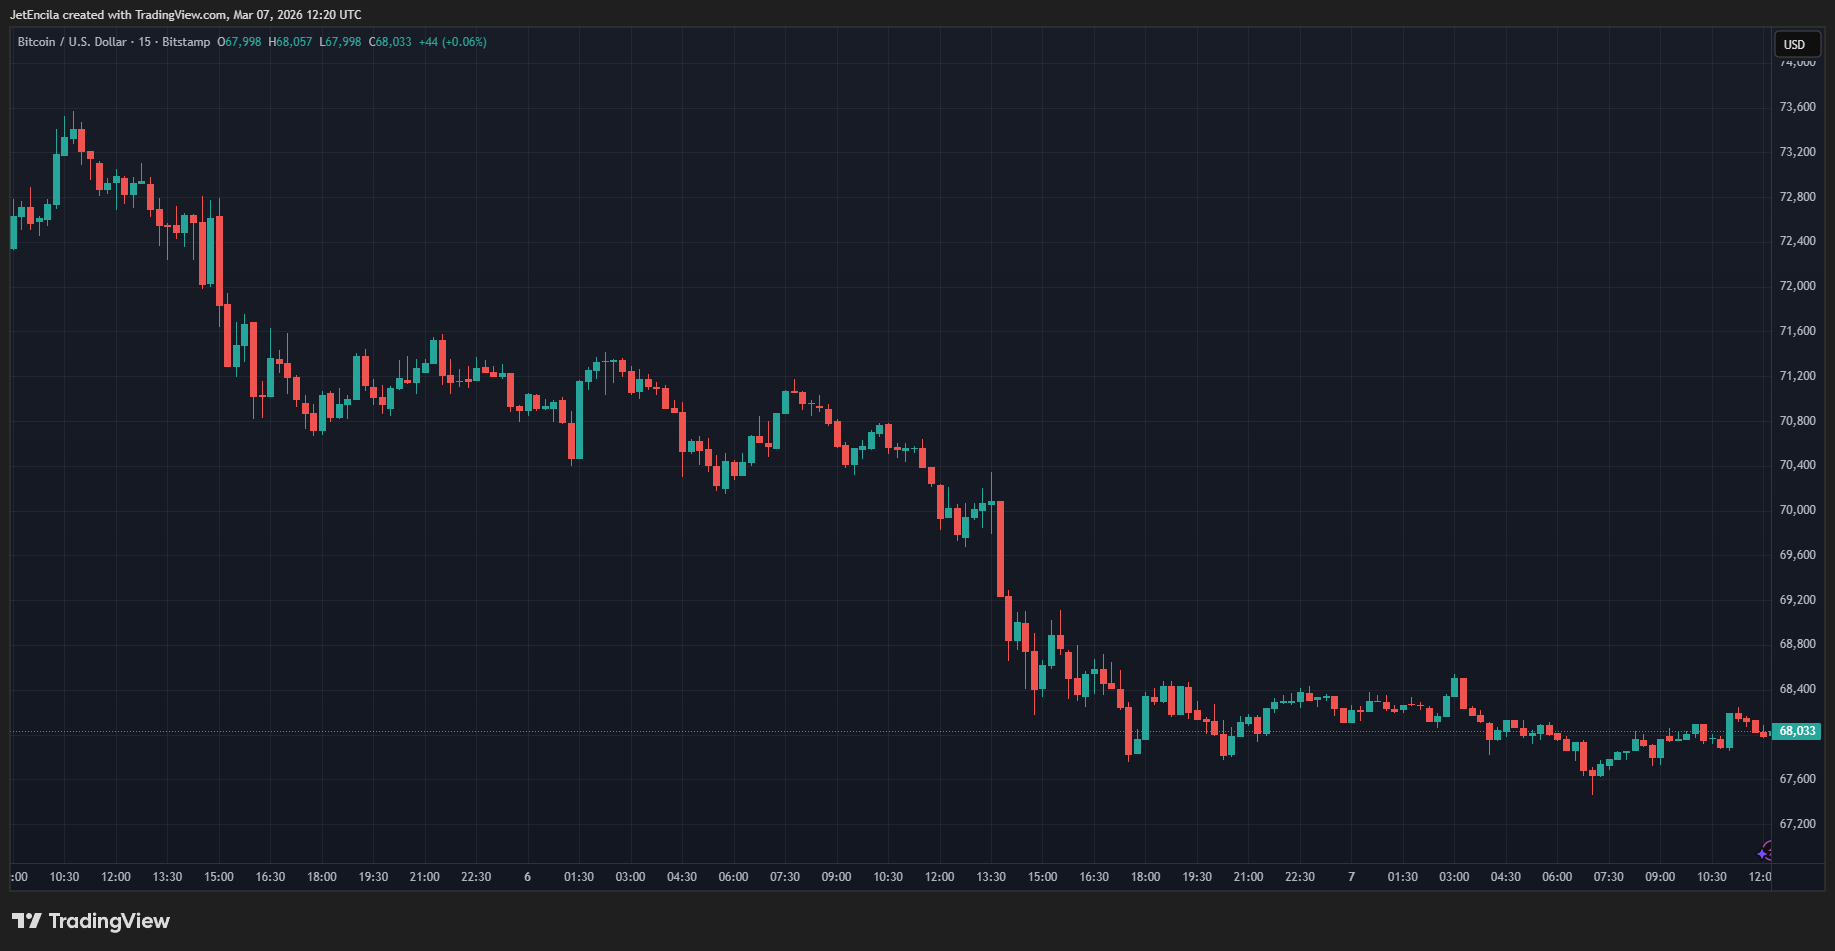Click the High value H68,057 in the legend

click(x=290, y=42)
